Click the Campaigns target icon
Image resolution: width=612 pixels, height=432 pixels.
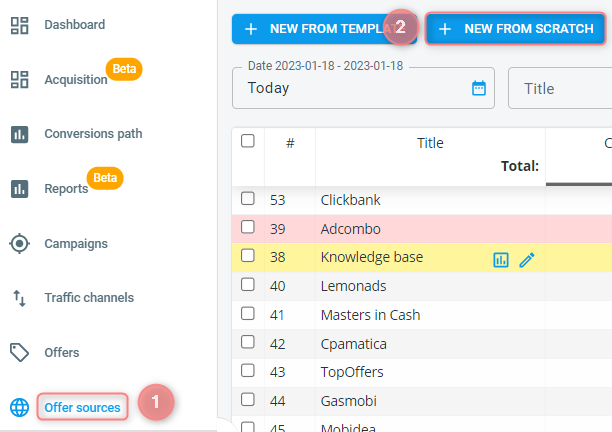(19, 243)
